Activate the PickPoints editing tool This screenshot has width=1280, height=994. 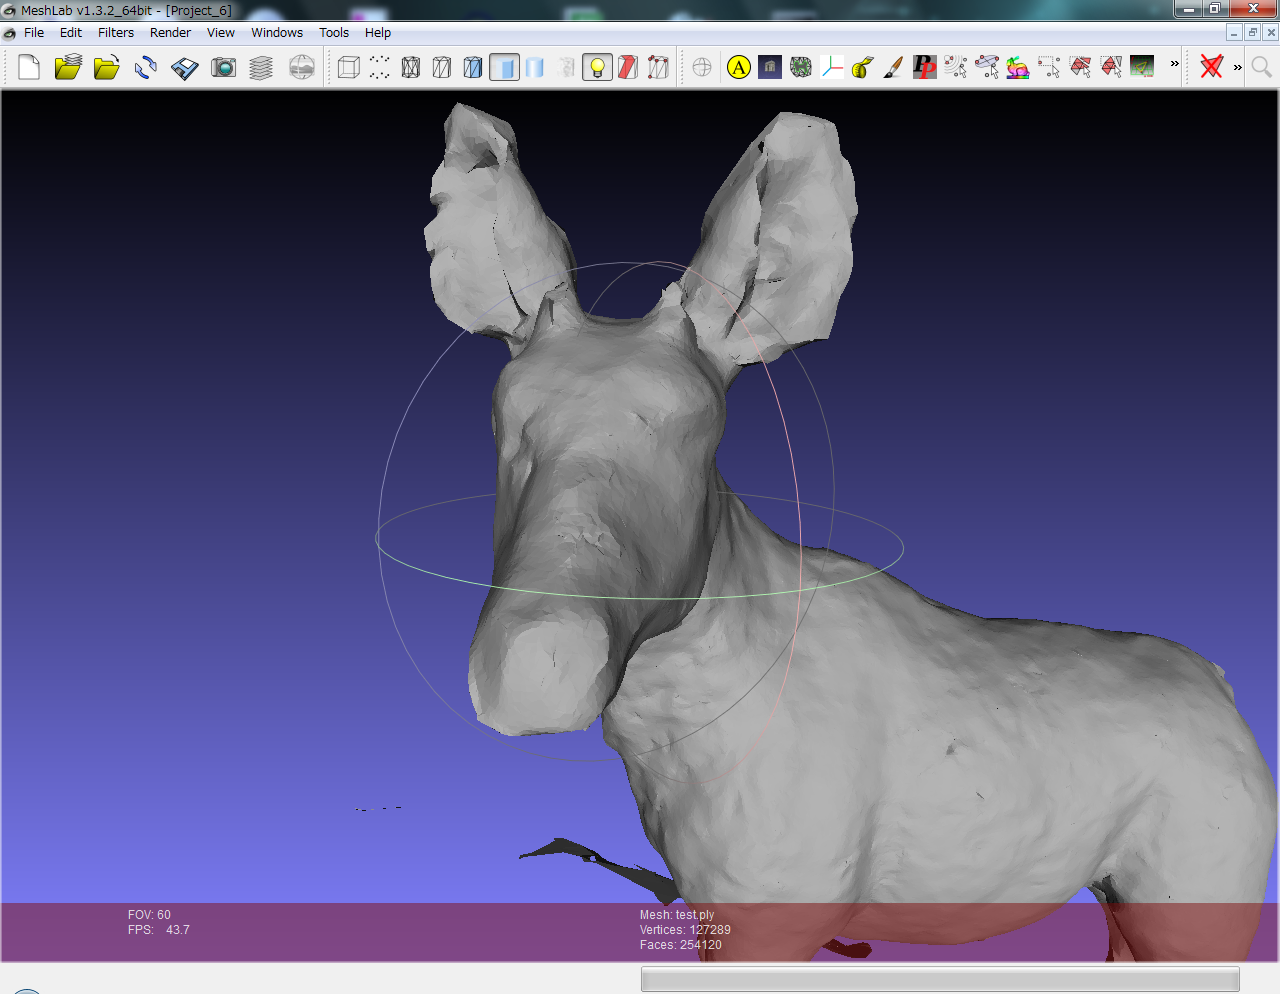925,67
